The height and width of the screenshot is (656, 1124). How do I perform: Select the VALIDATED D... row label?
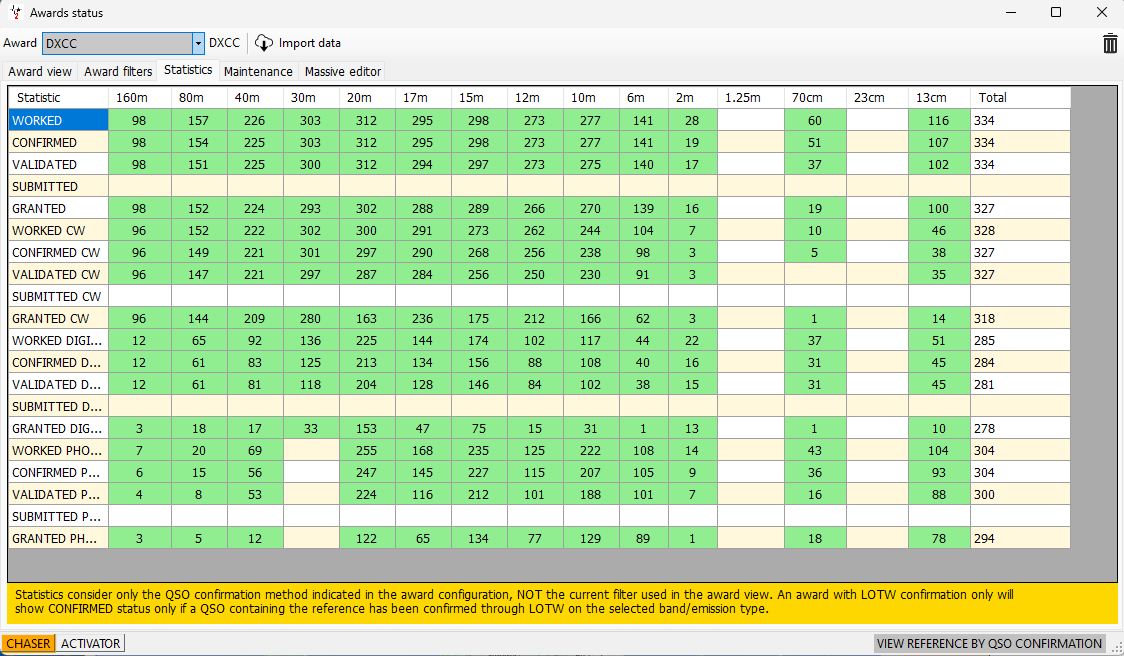pyautogui.click(x=58, y=384)
